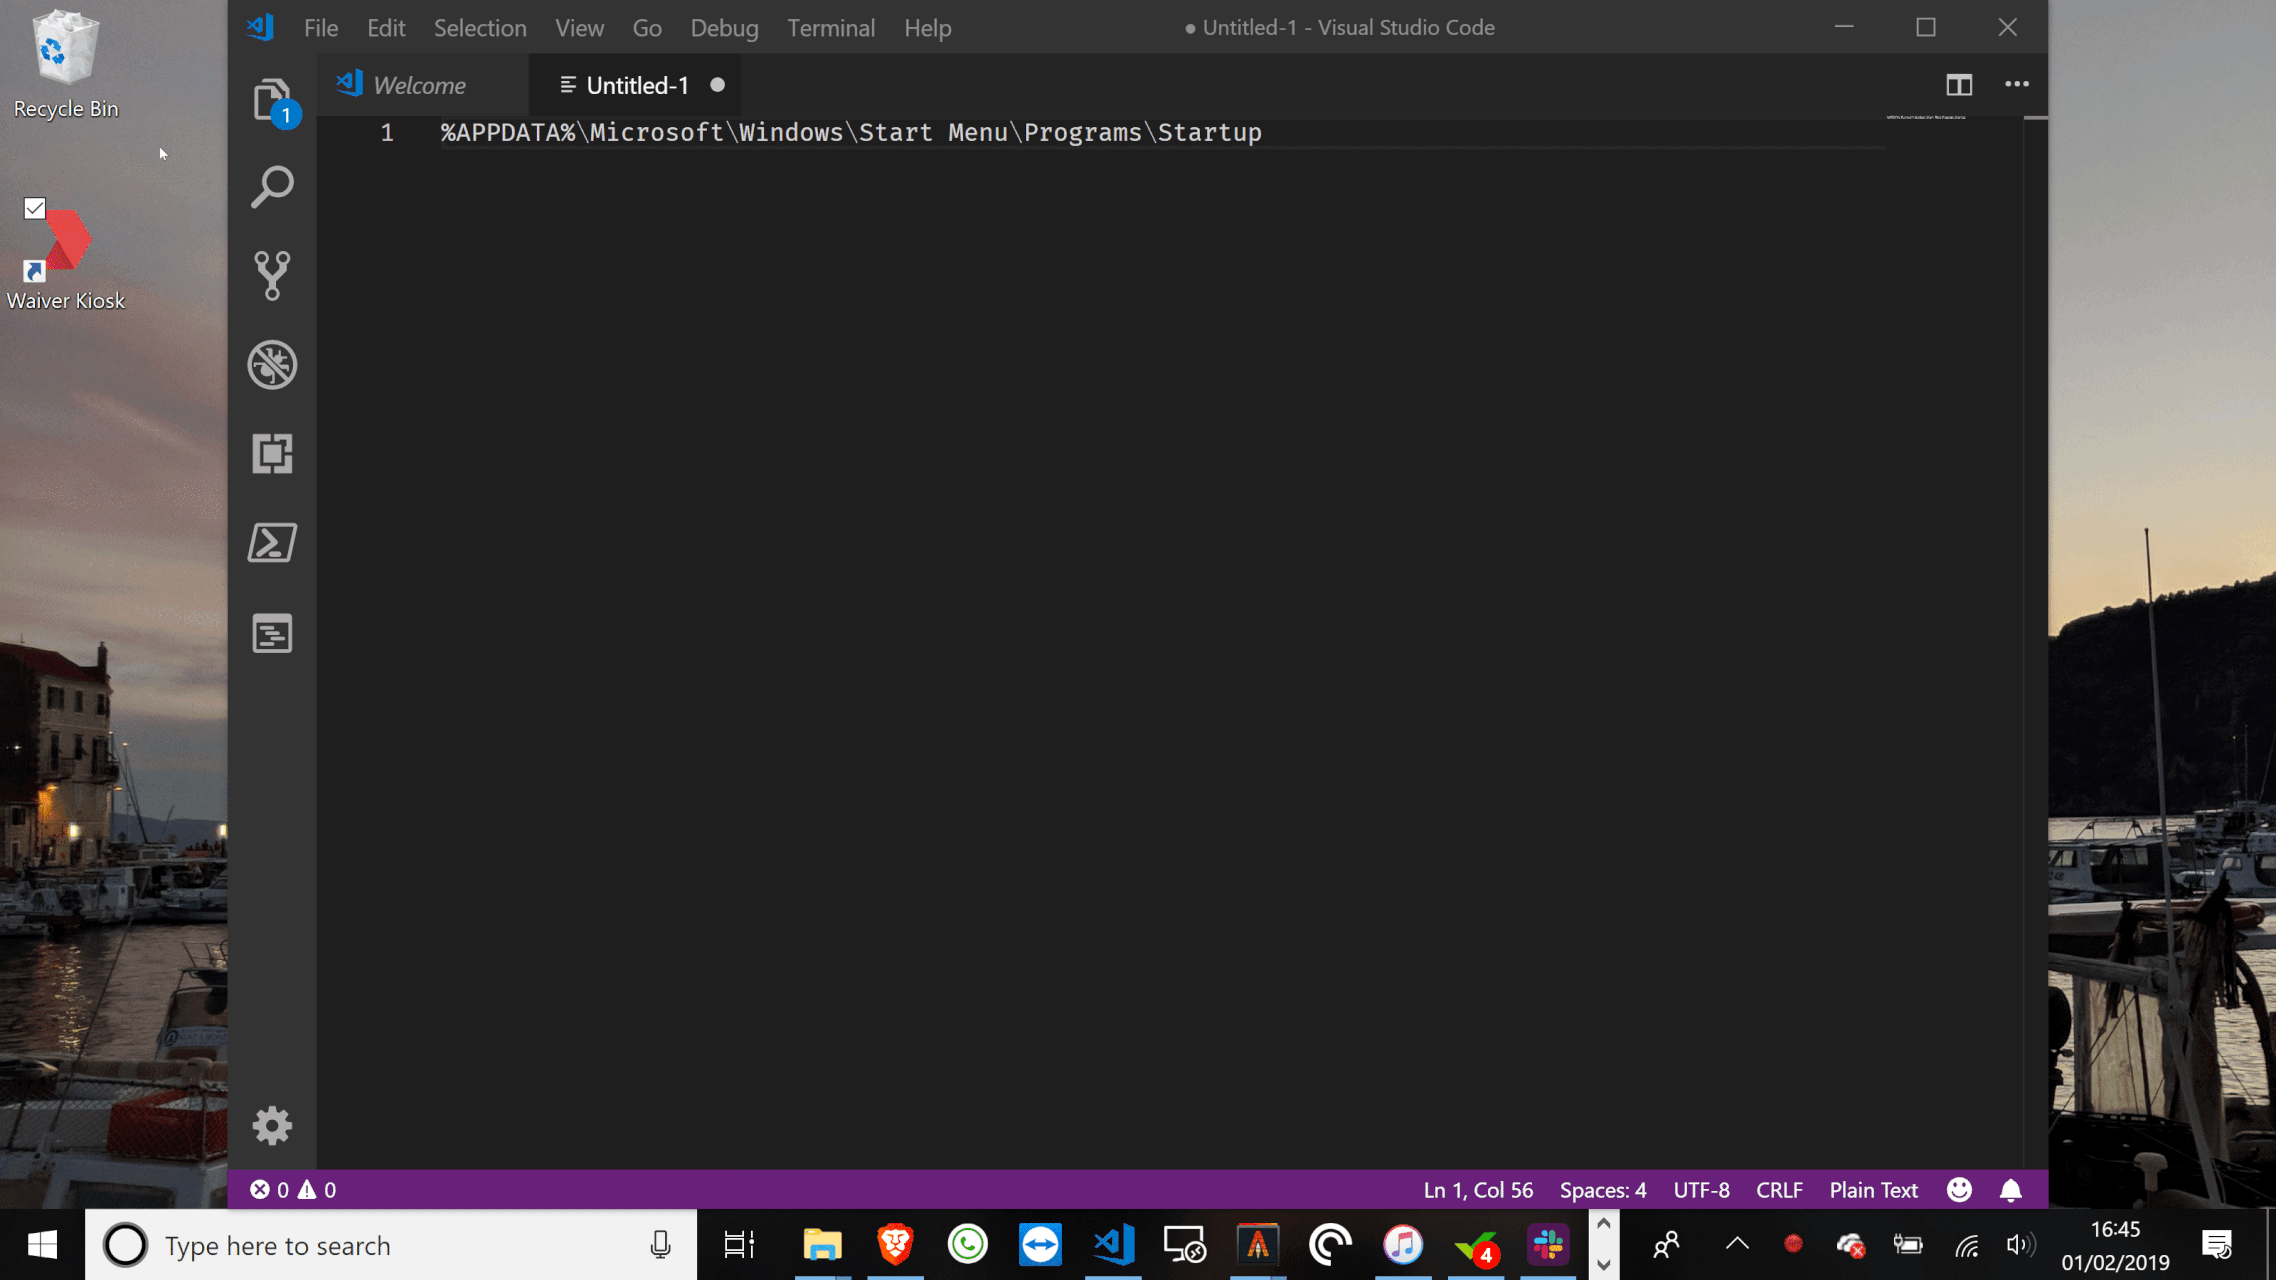Viewport: 2276px width, 1280px height.
Task: Open the editor More Actions ellipsis
Action: click(2017, 85)
